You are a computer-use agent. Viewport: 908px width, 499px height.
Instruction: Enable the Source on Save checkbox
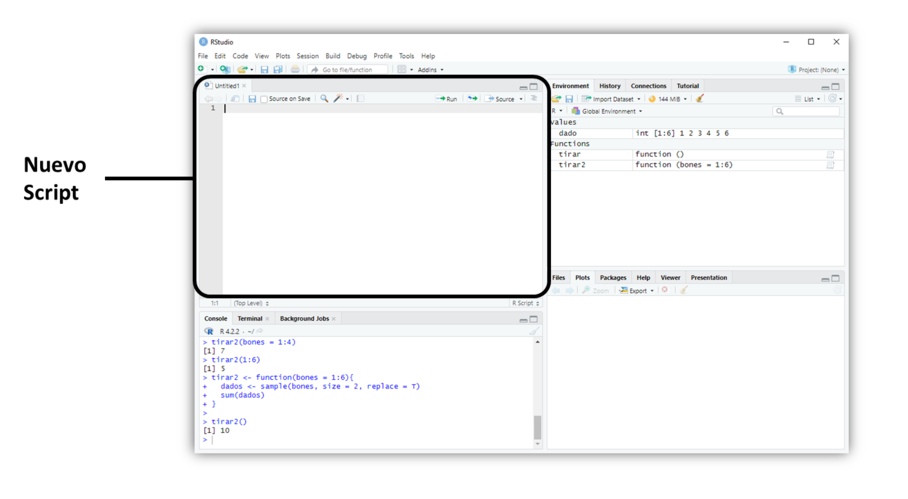(x=264, y=99)
